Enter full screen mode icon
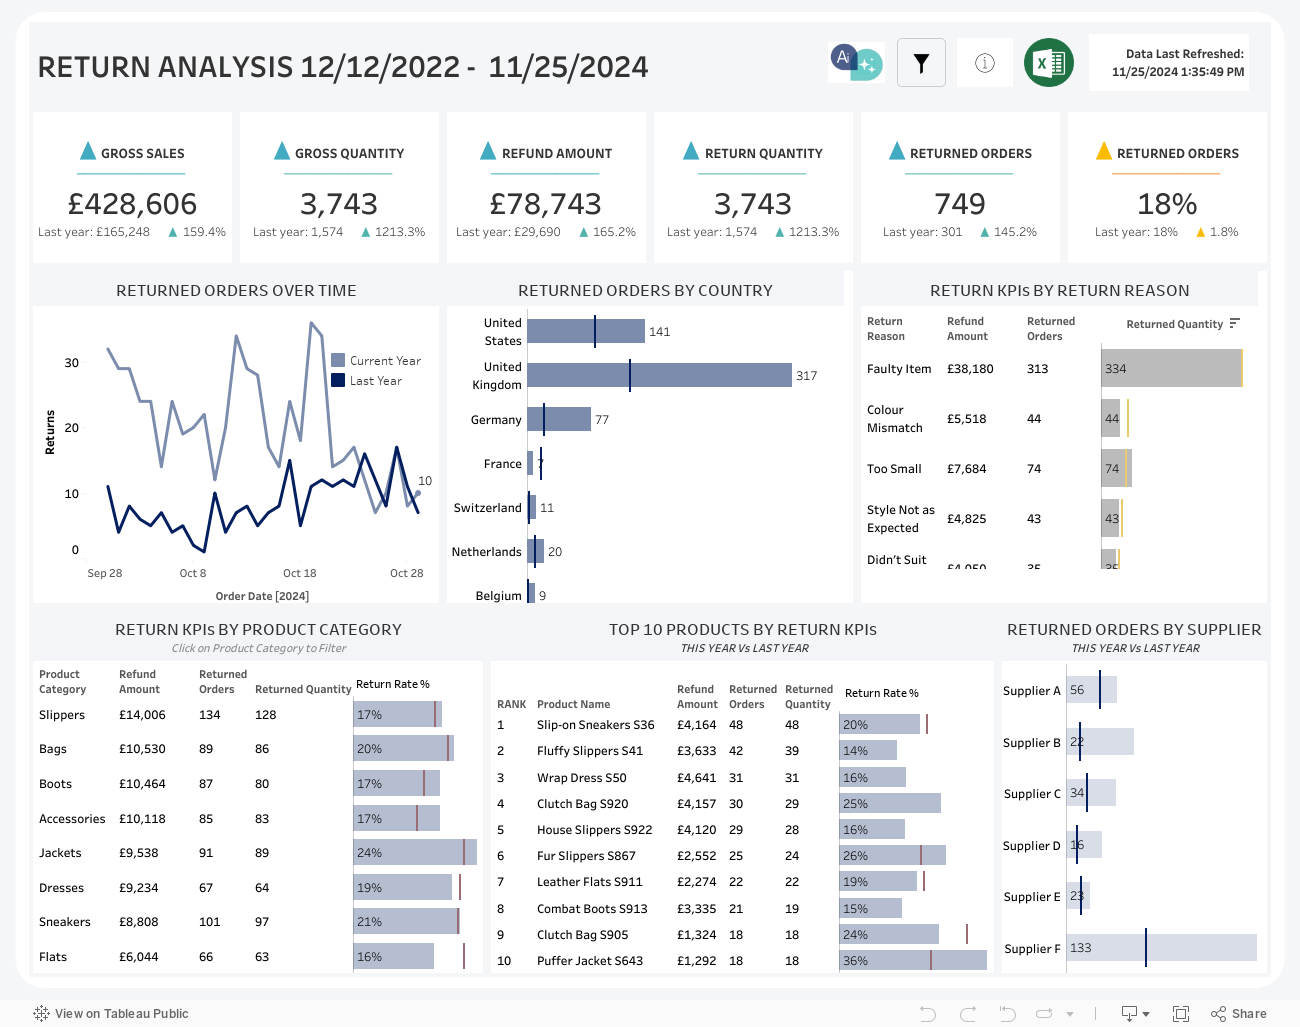Image resolution: width=1300 pixels, height=1027 pixels. pos(1181,1014)
